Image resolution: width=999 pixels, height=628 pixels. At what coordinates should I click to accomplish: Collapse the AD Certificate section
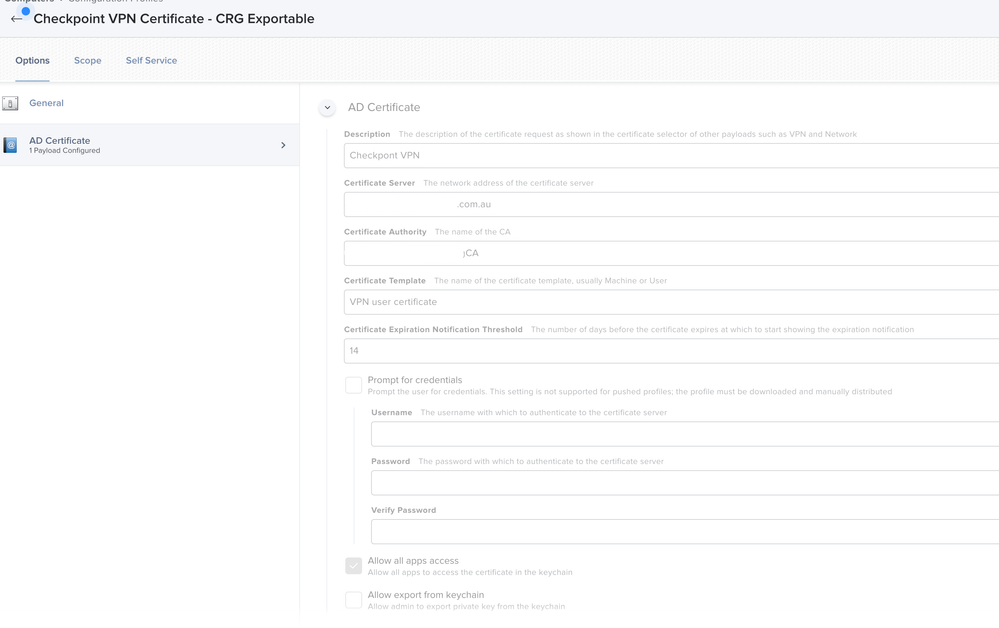(x=327, y=108)
